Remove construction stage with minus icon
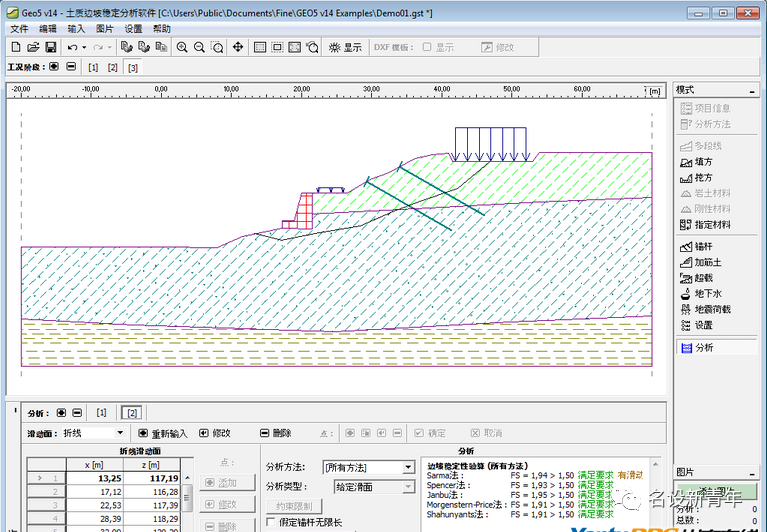Image resolution: width=767 pixels, height=532 pixels. pyautogui.click(x=71, y=66)
